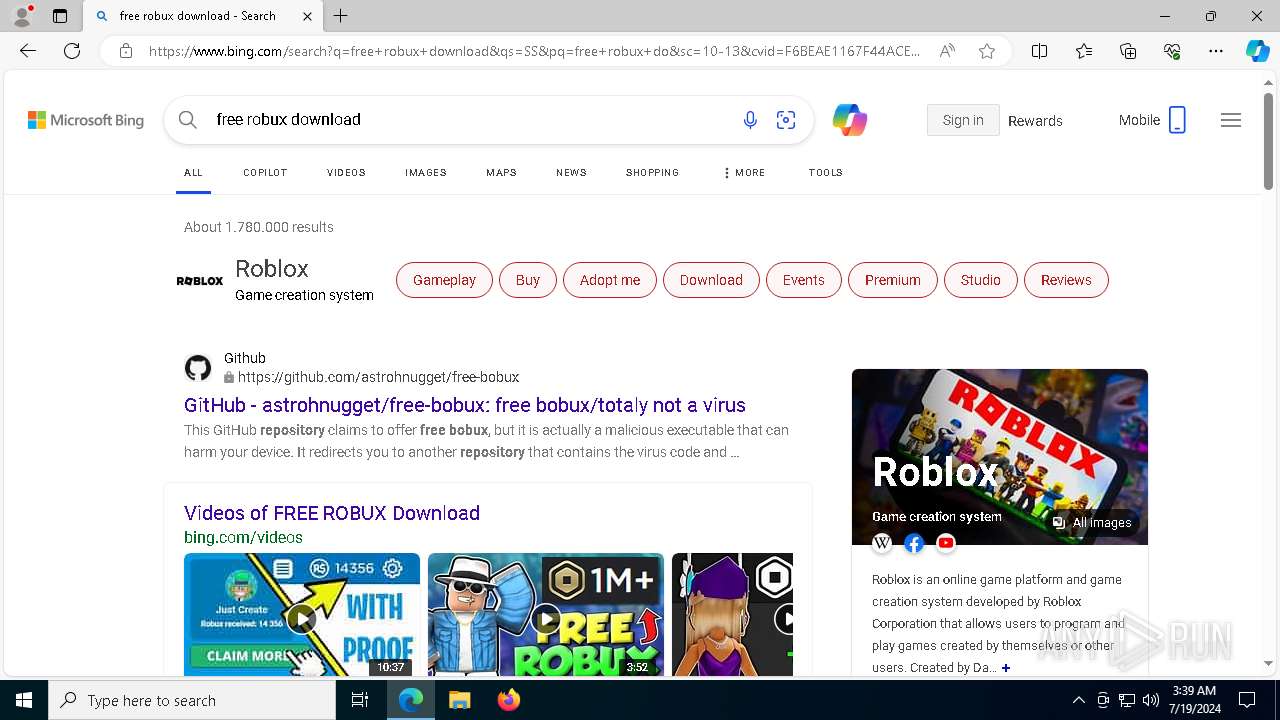
Task: Open Bing Copilot colorful icon
Action: pyautogui.click(x=850, y=120)
